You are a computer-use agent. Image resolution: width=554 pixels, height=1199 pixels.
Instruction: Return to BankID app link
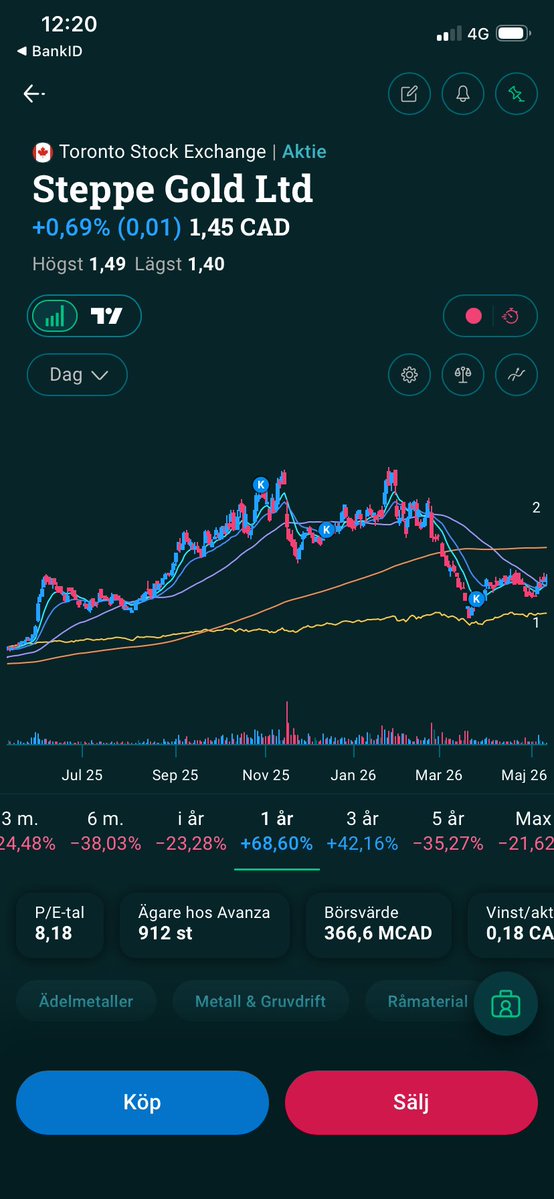[x=50, y=51]
